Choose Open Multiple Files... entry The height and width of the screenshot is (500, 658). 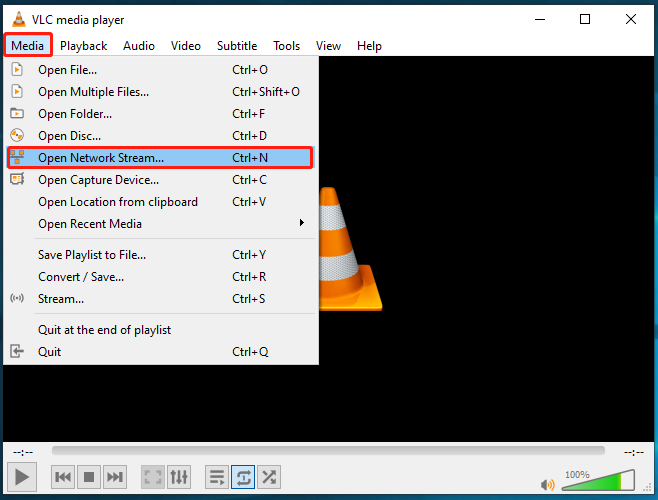click(x=161, y=92)
